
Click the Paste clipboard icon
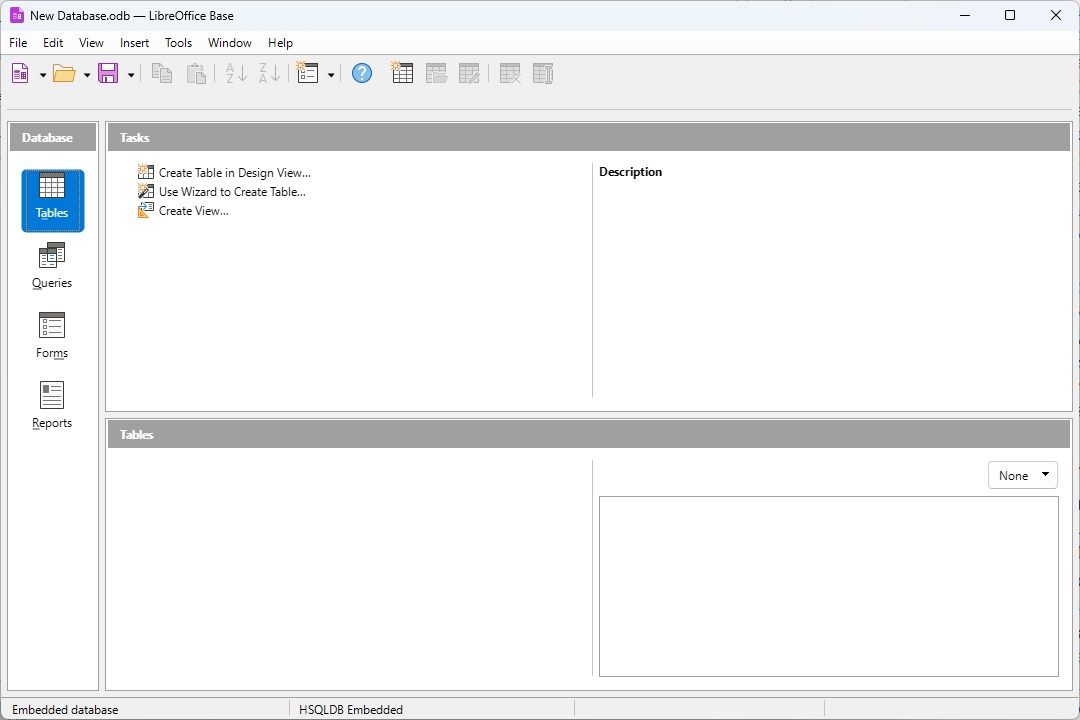pyautogui.click(x=196, y=73)
